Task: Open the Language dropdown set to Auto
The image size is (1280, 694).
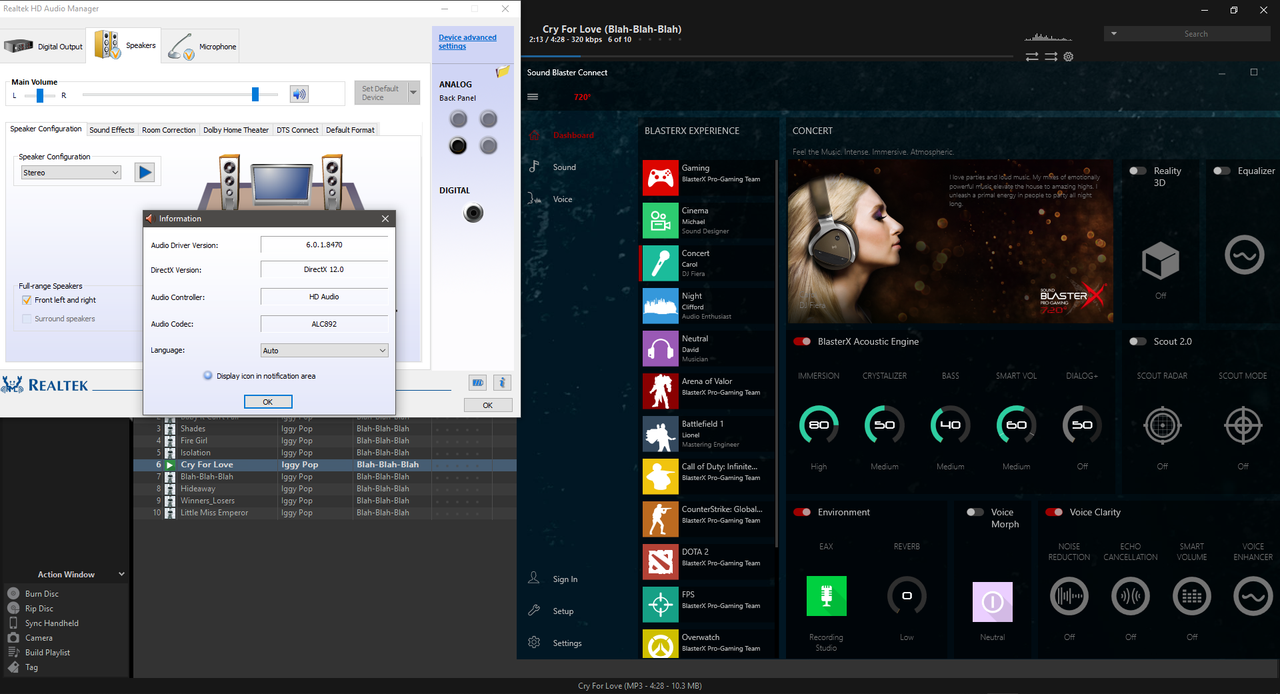Action: tap(324, 351)
